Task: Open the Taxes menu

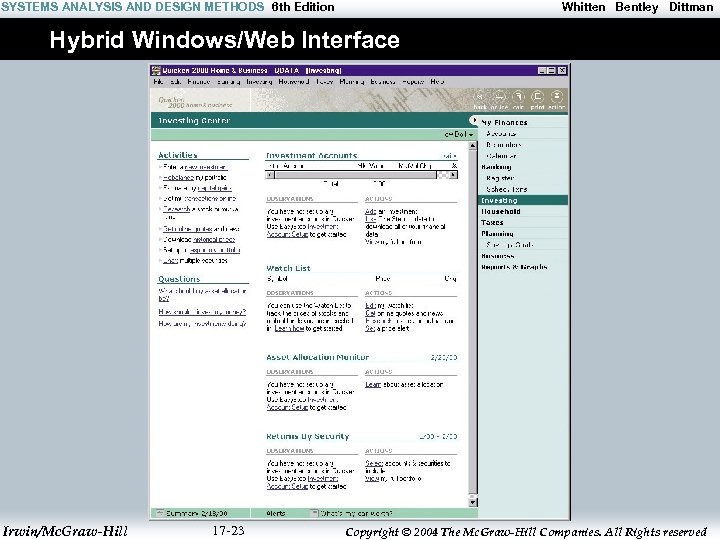Action: [x=324, y=82]
